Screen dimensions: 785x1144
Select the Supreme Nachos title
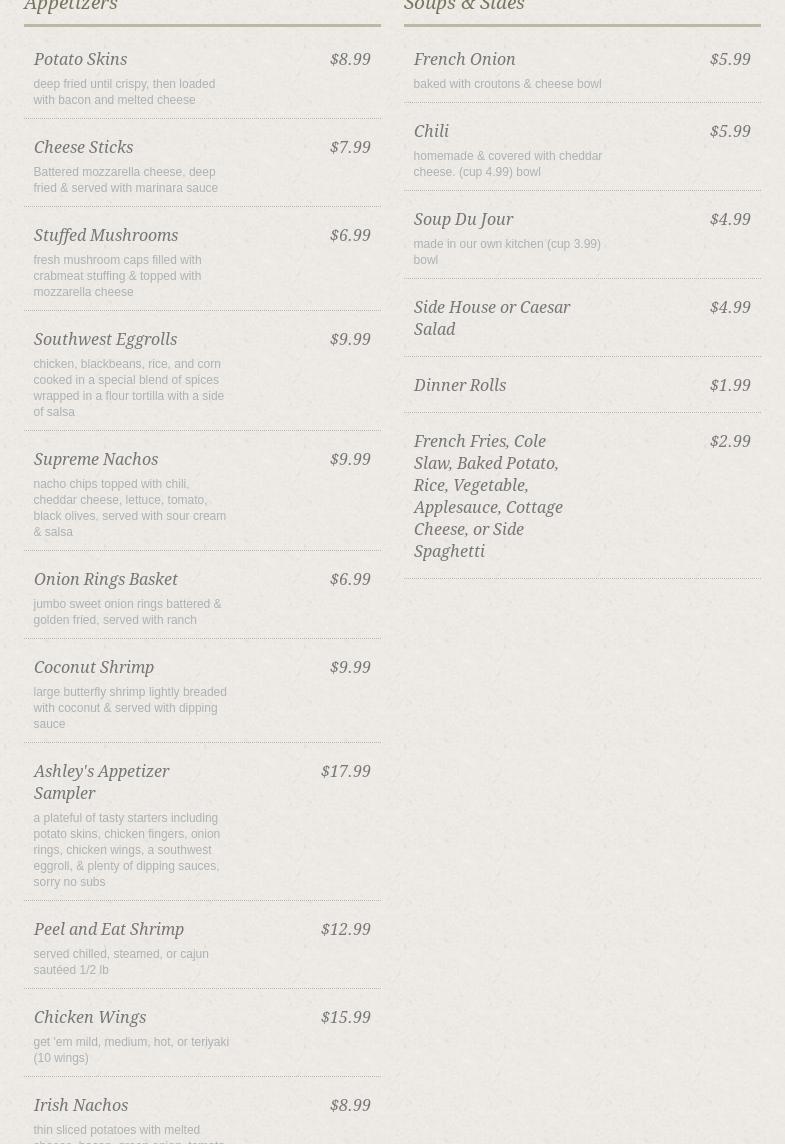pos(95,460)
